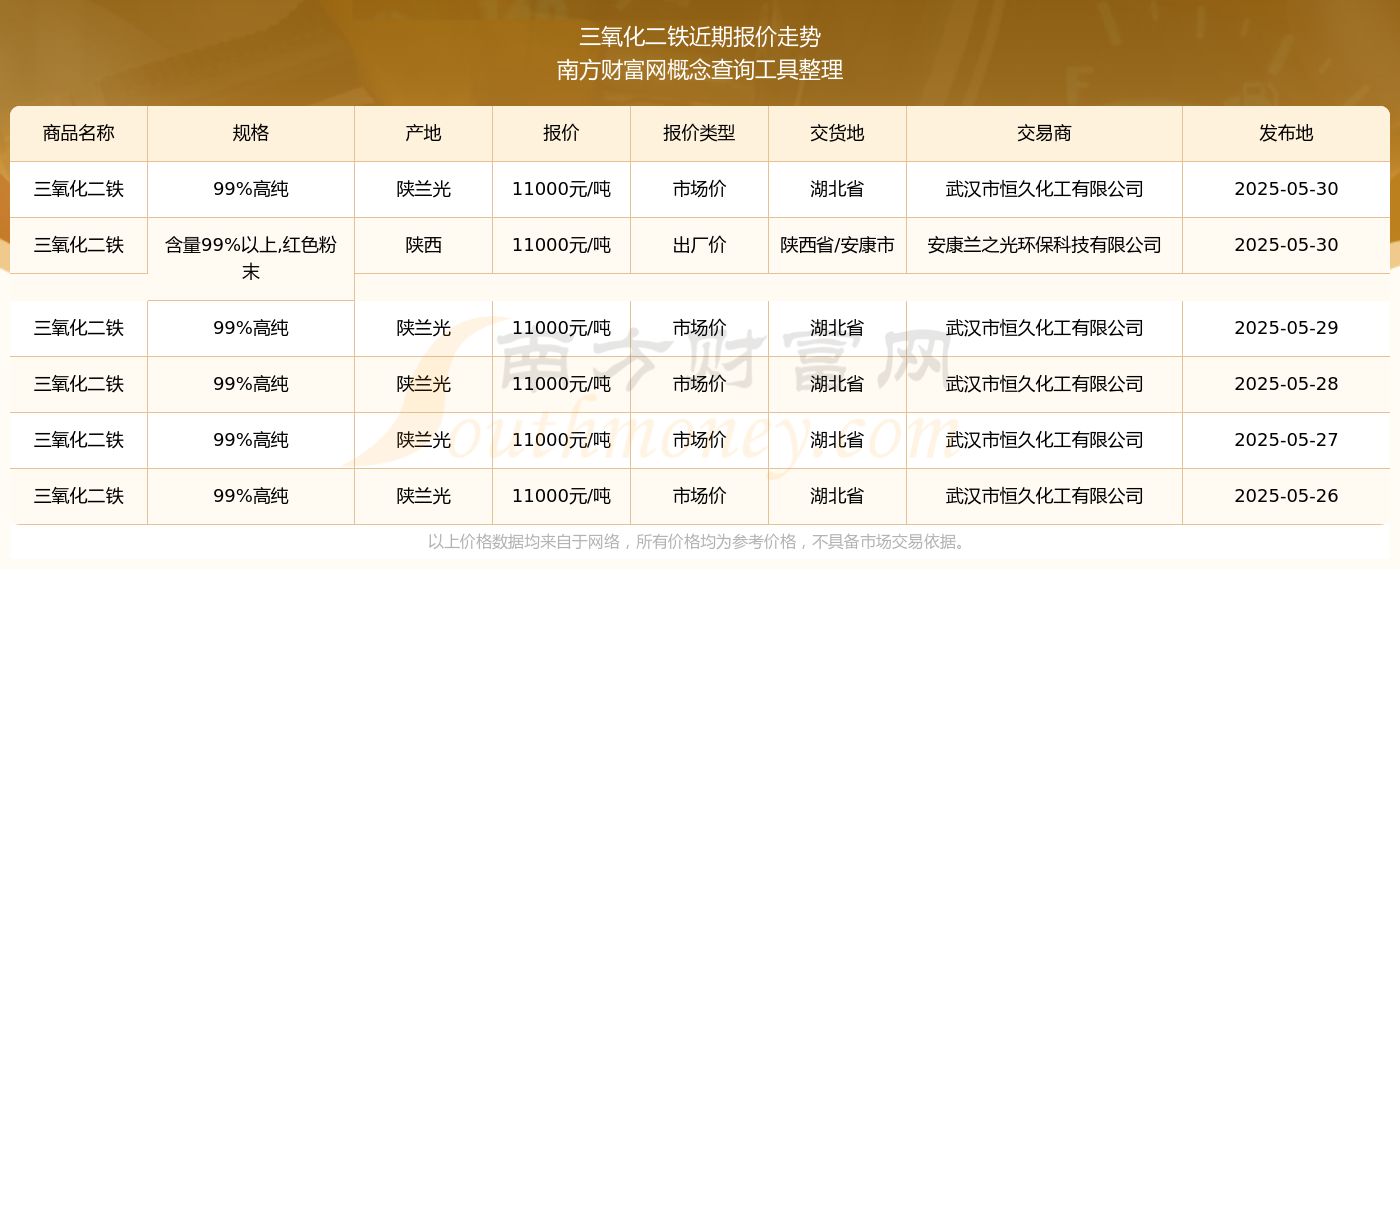Click 陕兰光 in the 2025-05-27 row
This screenshot has width=1400, height=1205.
[x=424, y=440]
